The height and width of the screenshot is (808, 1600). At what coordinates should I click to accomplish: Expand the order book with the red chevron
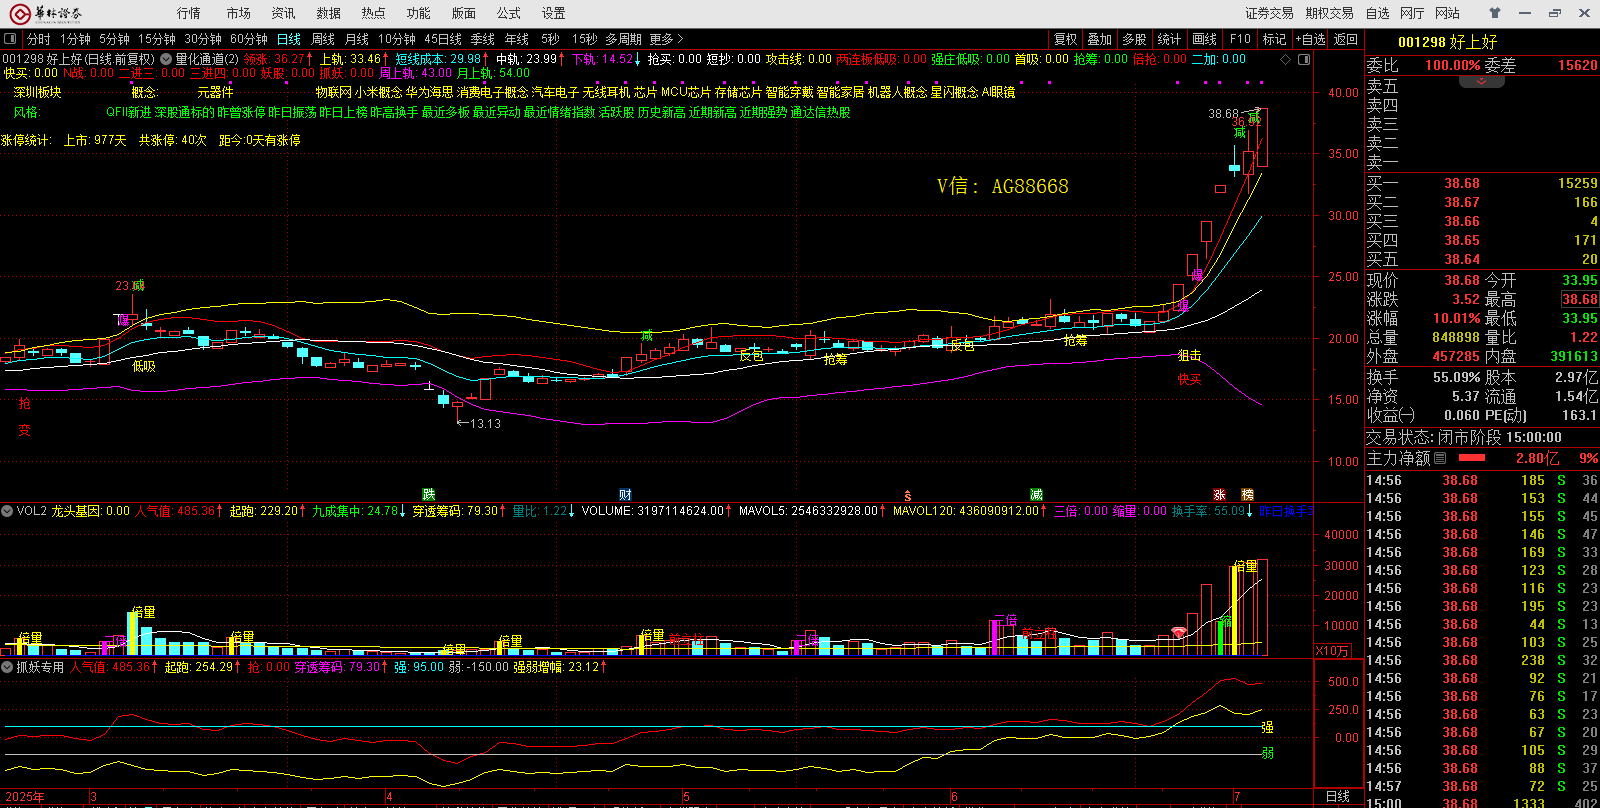[x=1482, y=80]
